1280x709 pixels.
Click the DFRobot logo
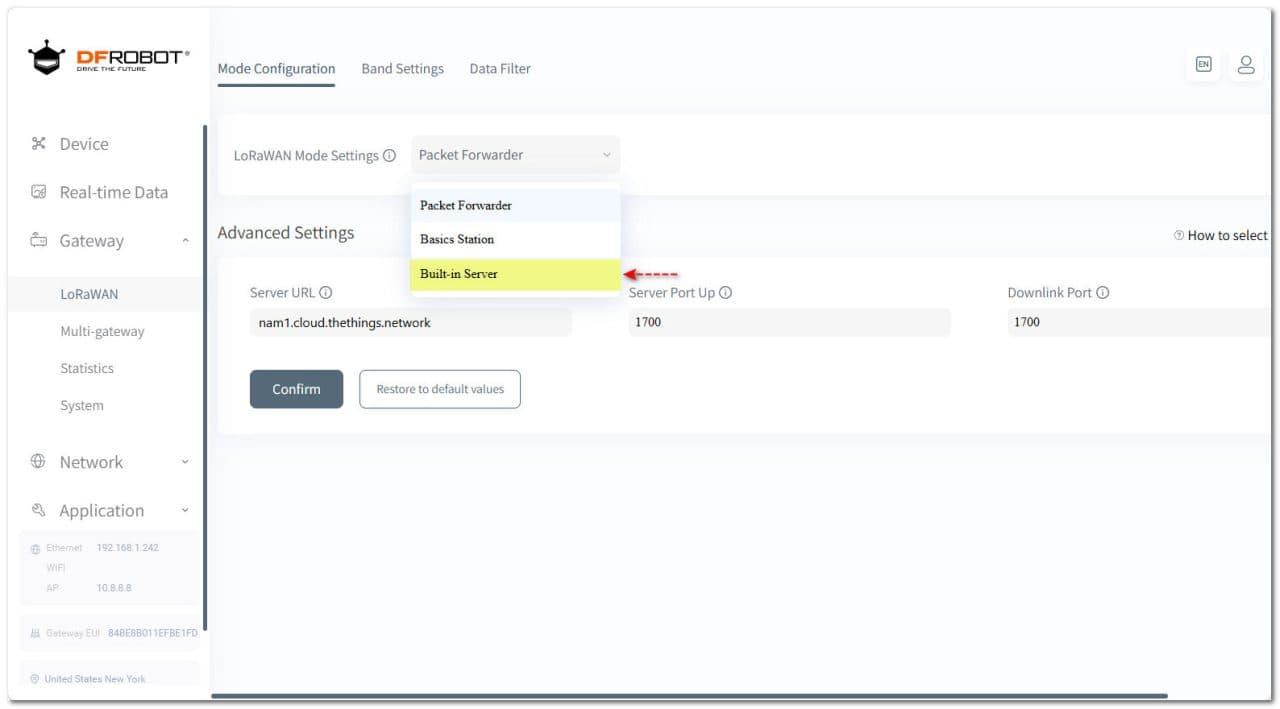[108, 59]
